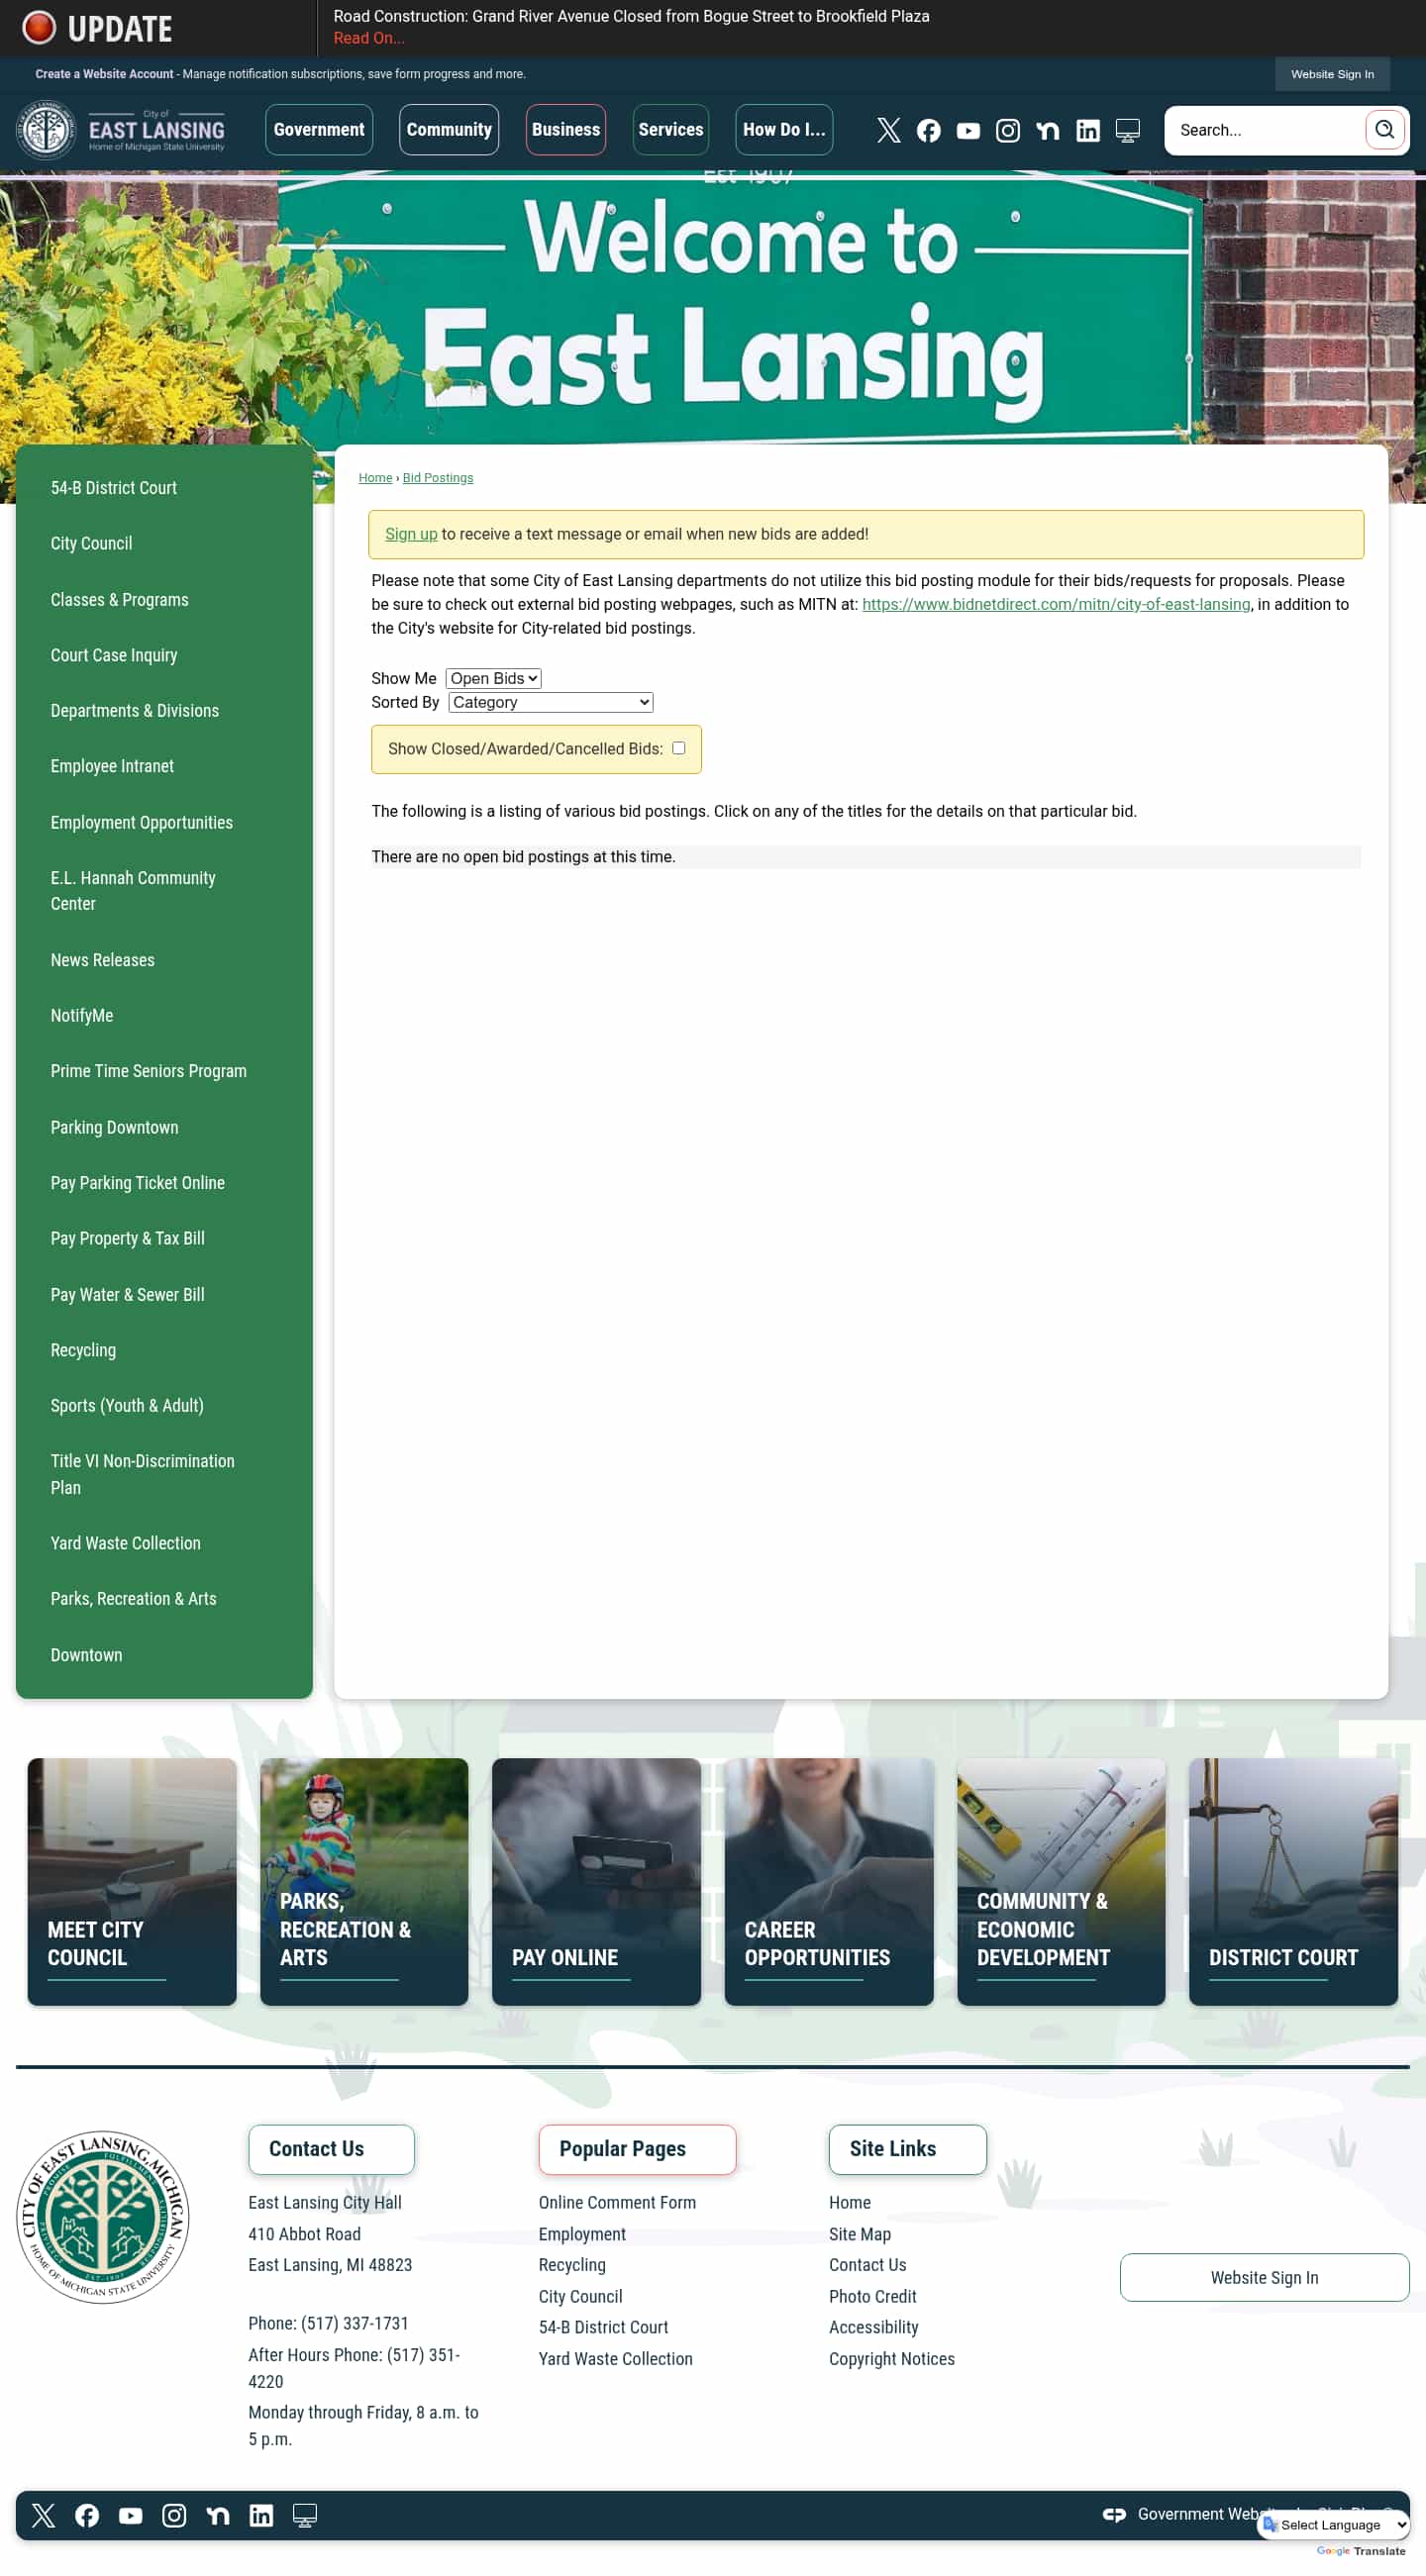This screenshot has height=2576, width=1426.
Task: Open the footer Facebook icon
Action: [x=87, y=2515]
